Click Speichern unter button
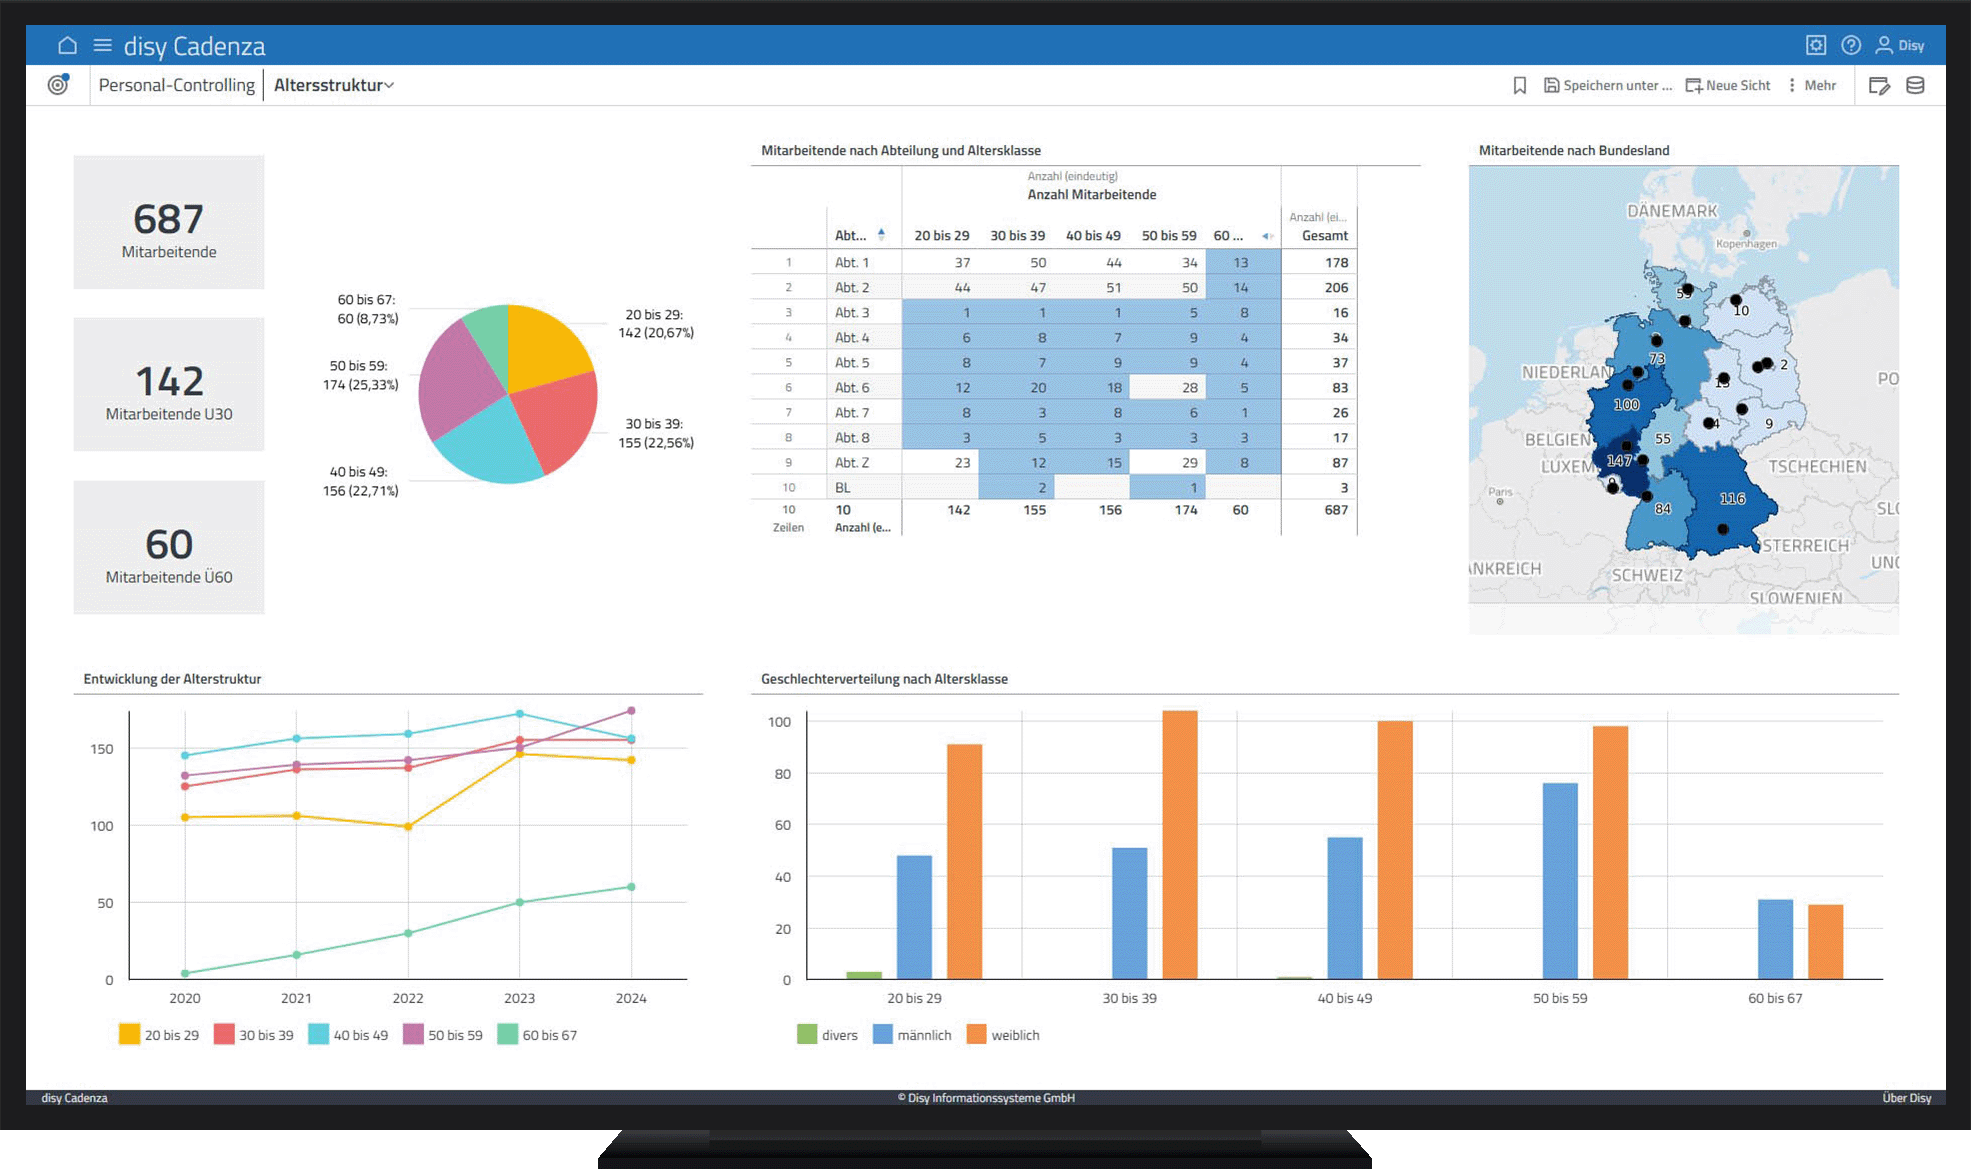 click(1608, 86)
